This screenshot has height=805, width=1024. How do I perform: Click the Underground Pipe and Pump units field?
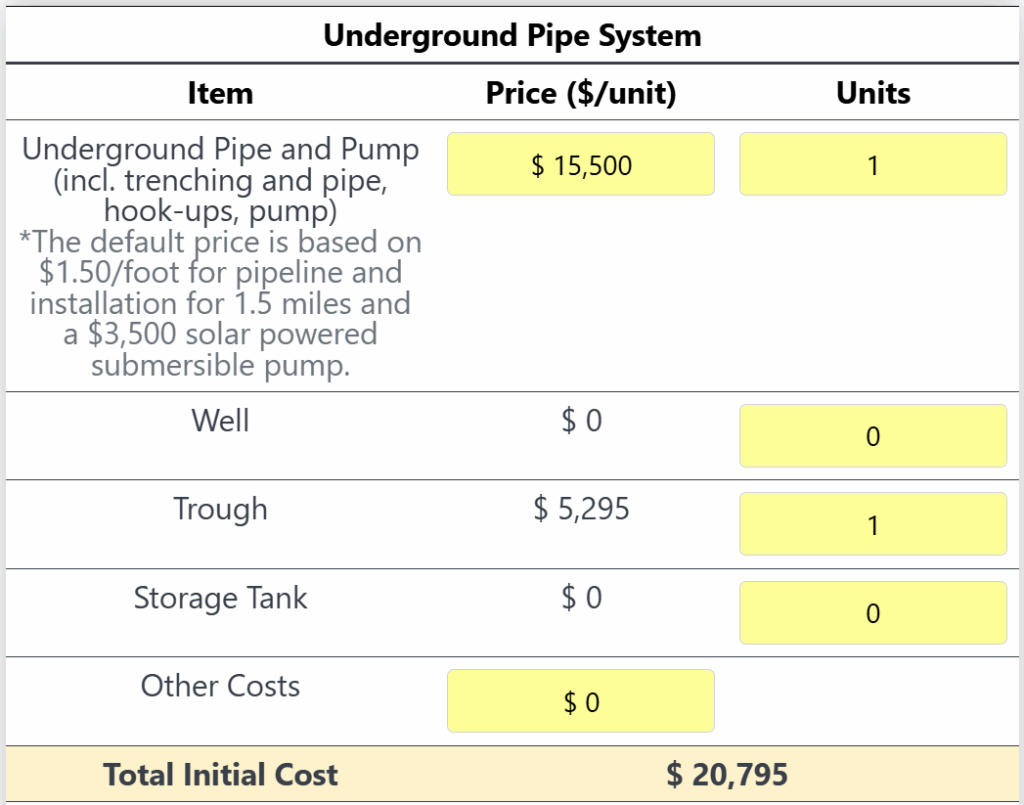click(x=872, y=164)
